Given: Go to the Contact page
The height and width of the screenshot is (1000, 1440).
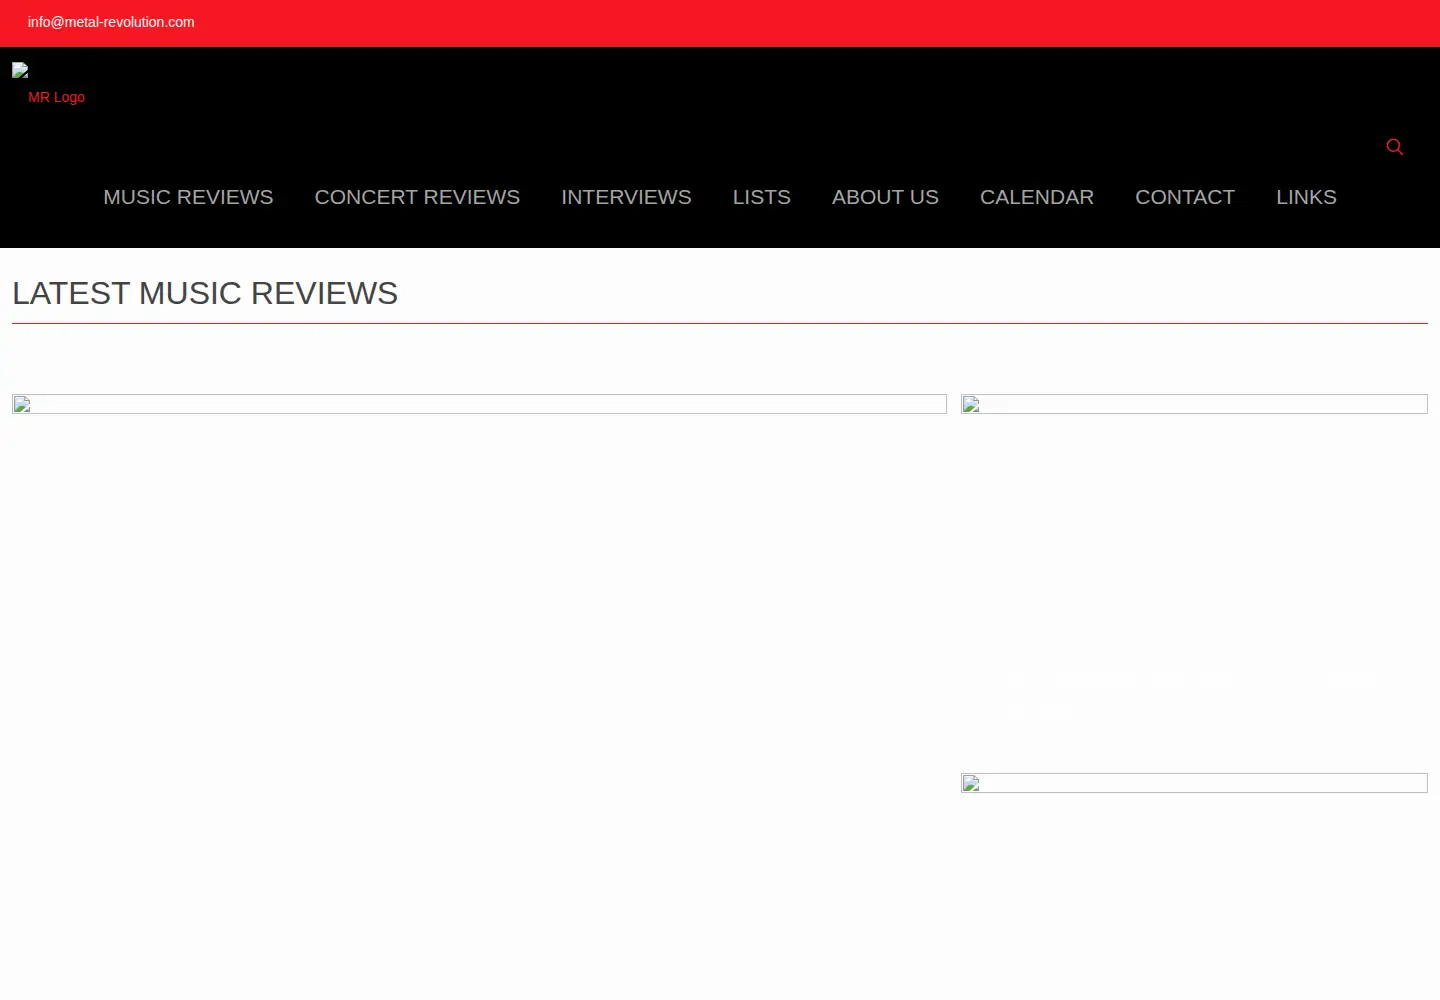Looking at the screenshot, I should 1185,197.
